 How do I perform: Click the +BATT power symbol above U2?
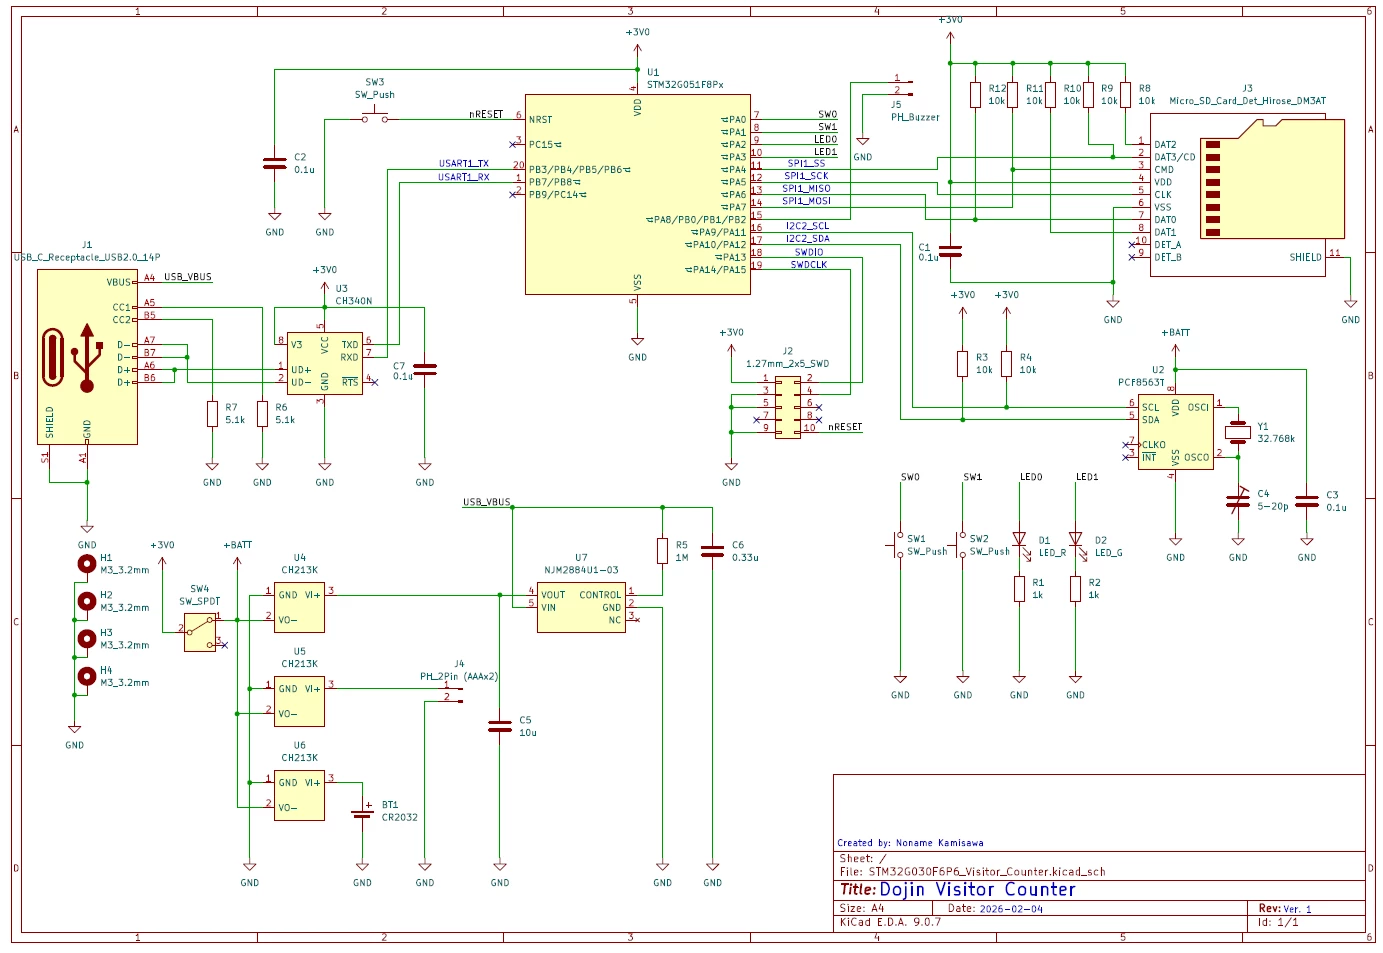(x=1175, y=340)
